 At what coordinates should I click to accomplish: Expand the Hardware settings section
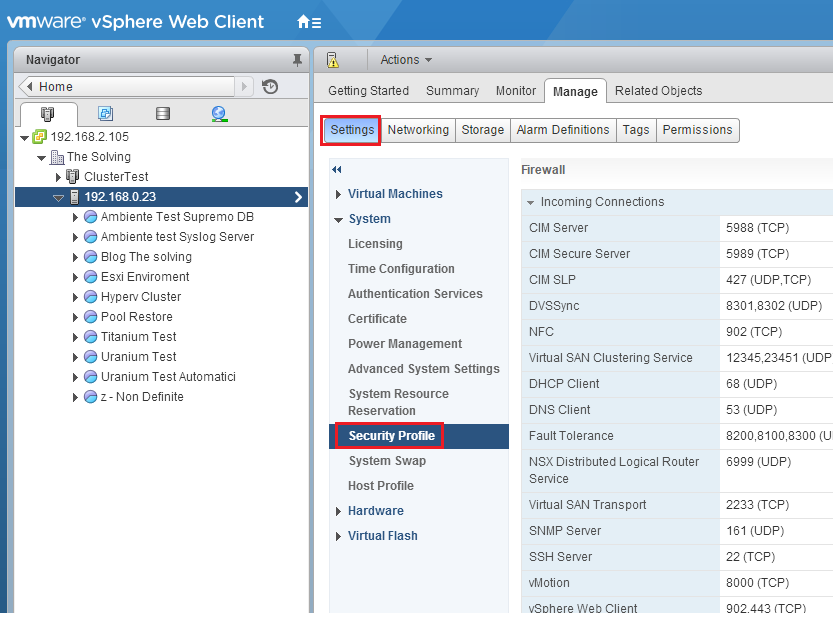pos(338,511)
